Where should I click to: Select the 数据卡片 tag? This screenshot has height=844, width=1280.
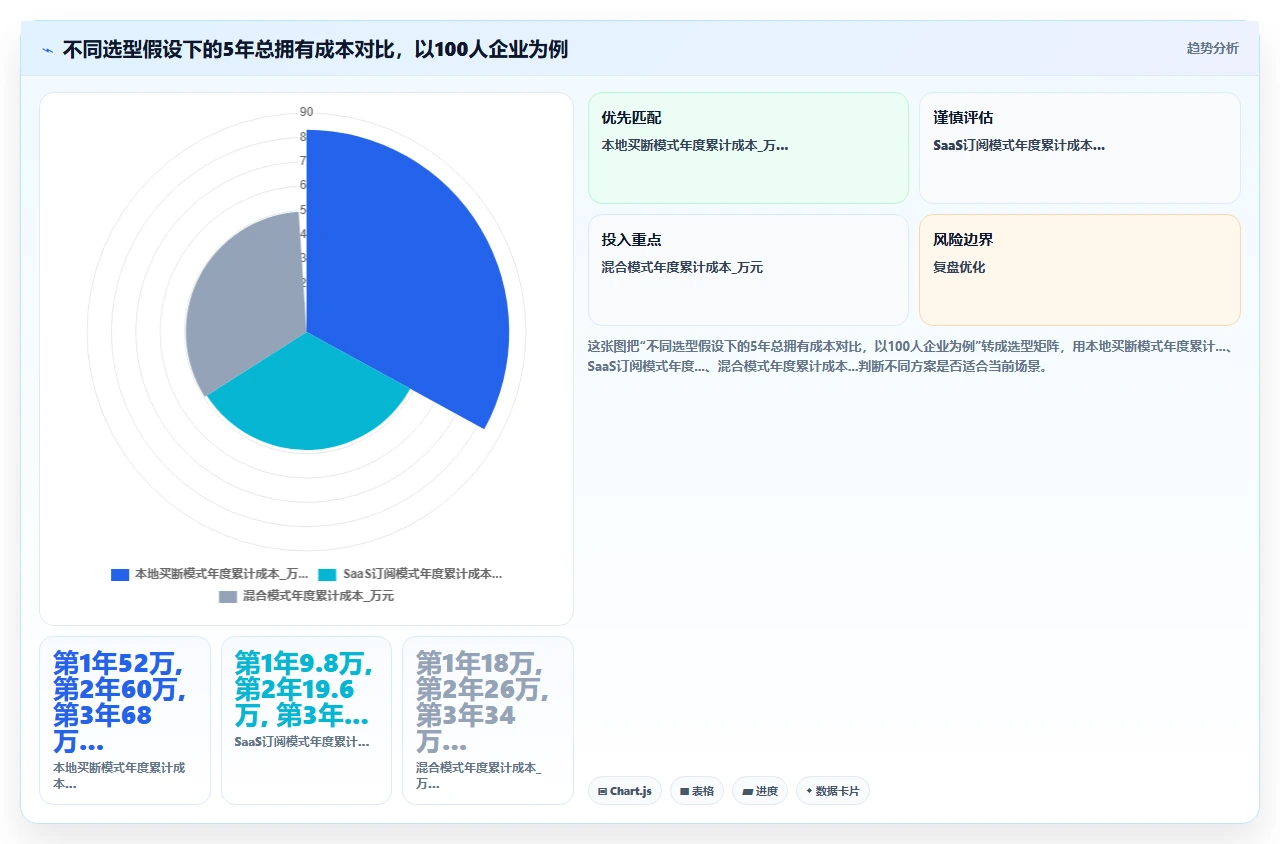coord(833,791)
